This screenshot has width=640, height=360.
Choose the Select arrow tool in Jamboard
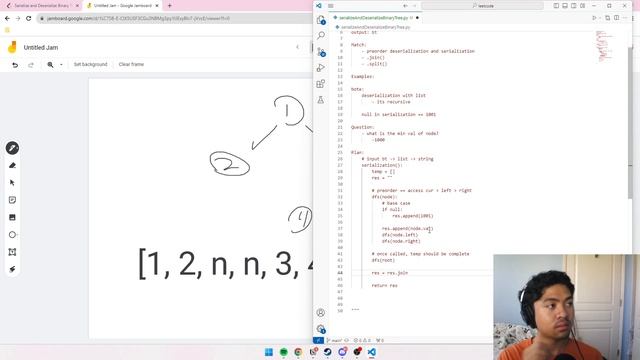[x=12, y=182]
